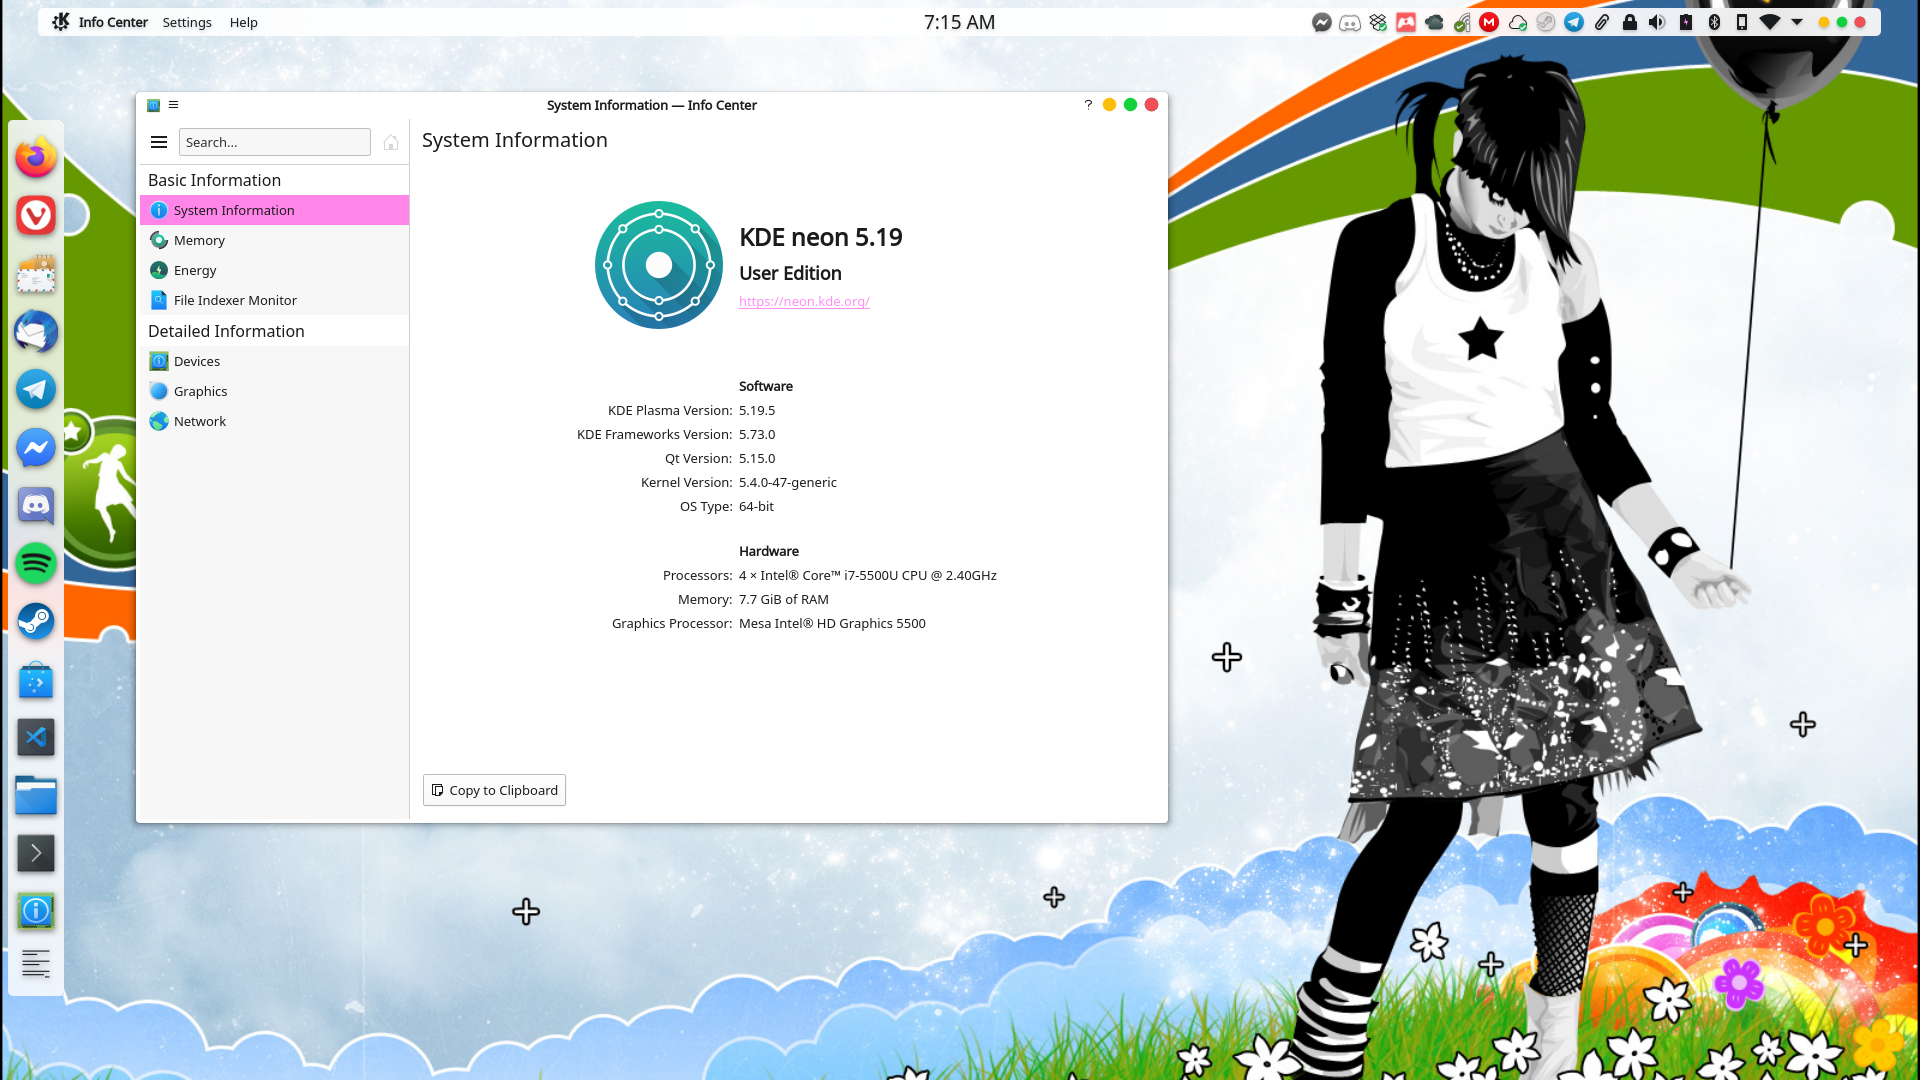Select Devices in sidebar
This screenshot has width=1920, height=1080.
pyautogui.click(x=275, y=361)
